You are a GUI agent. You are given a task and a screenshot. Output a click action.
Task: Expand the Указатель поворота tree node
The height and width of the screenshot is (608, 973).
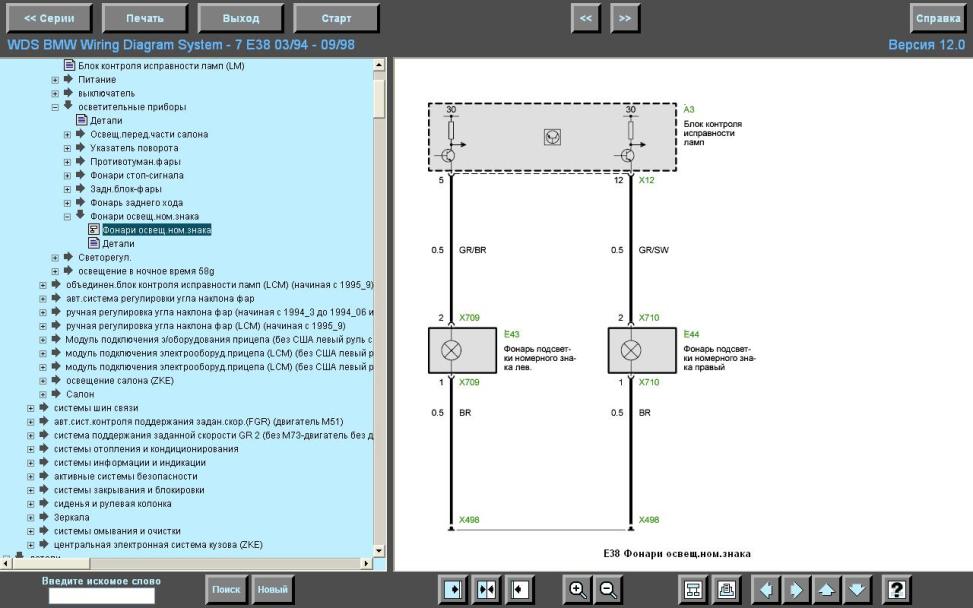(67, 148)
